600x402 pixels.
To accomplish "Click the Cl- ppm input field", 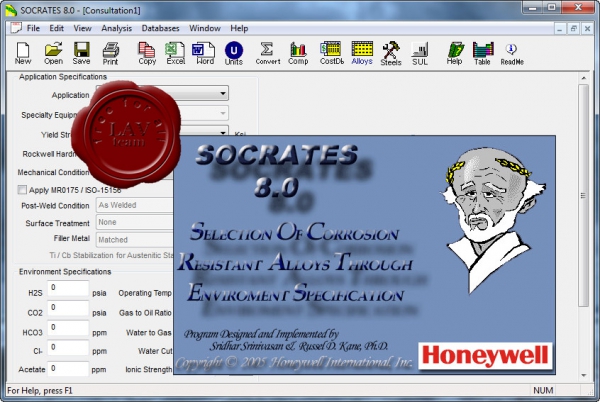I will tap(68, 348).
